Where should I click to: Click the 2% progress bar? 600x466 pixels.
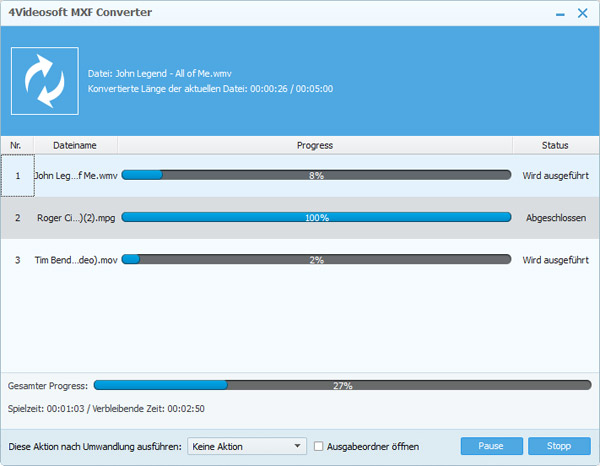click(316, 260)
